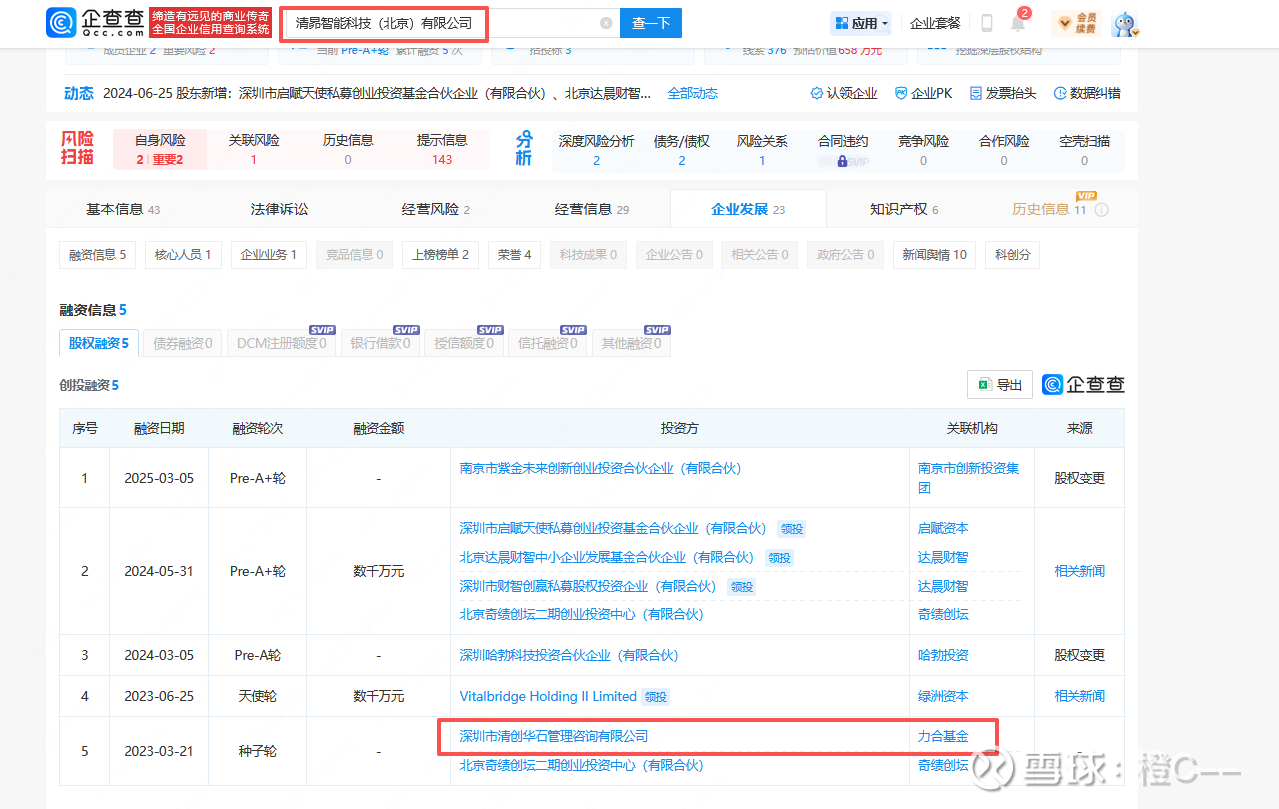Select the 核心人员 1 filter chip
This screenshot has width=1279, height=809.
[182, 255]
